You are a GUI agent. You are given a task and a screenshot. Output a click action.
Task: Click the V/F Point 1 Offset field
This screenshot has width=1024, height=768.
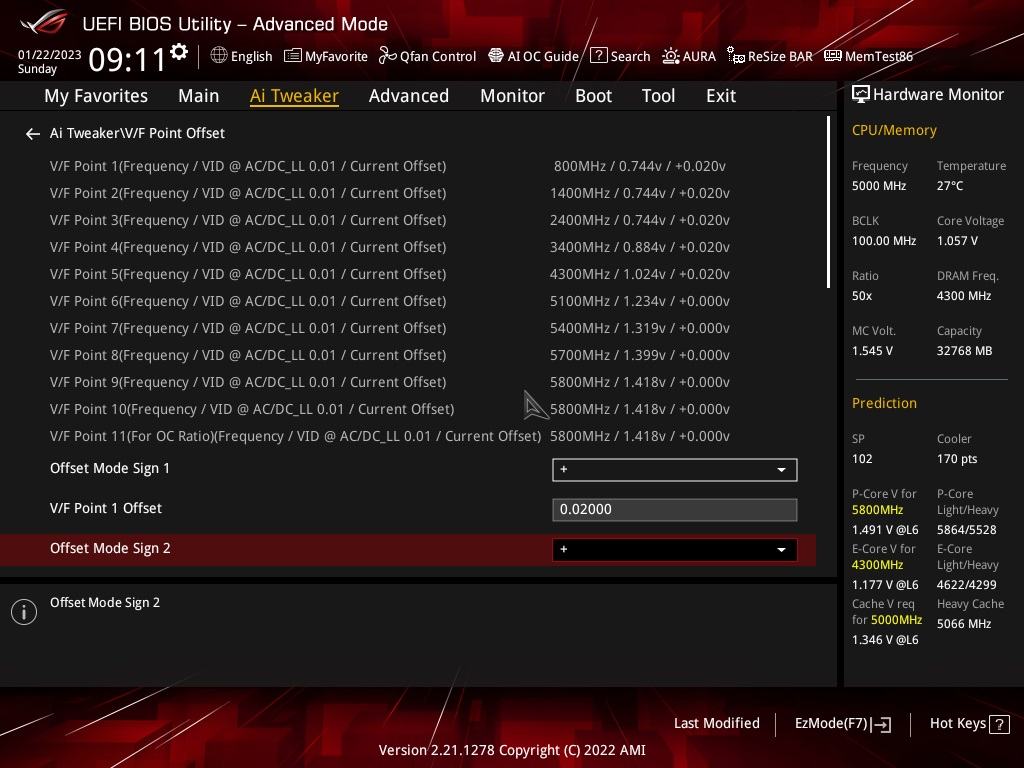(x=675, y=509)
